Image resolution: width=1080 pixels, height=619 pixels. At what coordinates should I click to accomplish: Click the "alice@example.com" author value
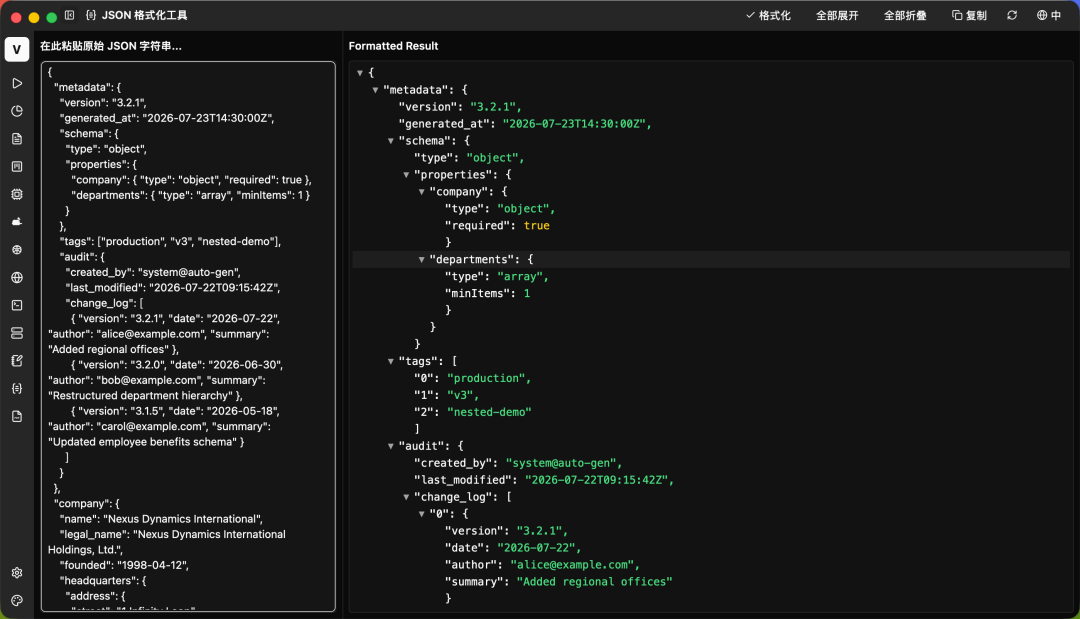(x=572, y=565)
